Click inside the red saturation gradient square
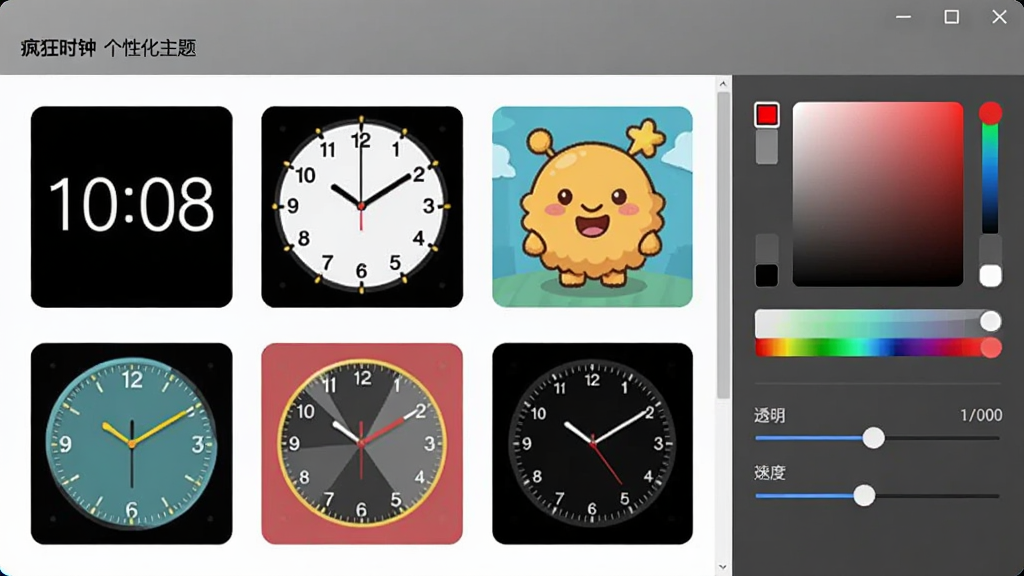This screenshot has width=1024, height=576. pyautogui.click(x=878, y=194)
